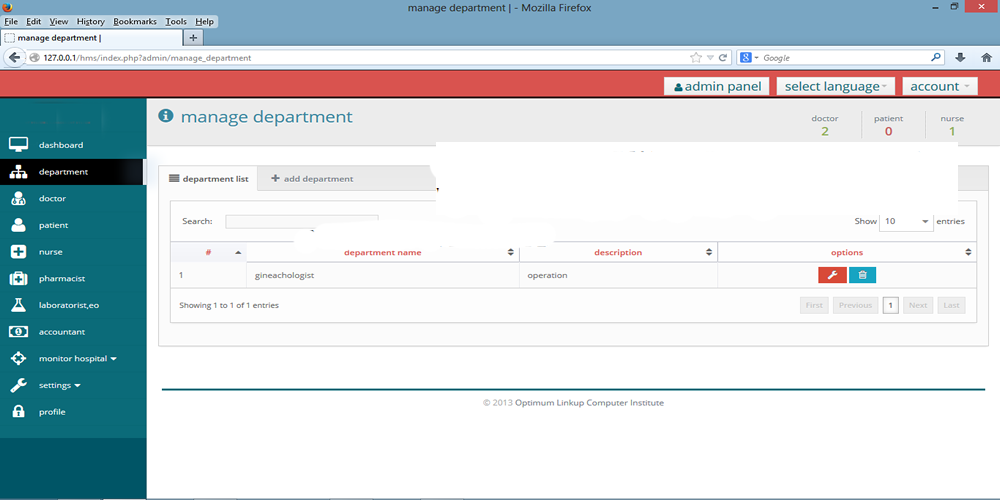Open the account dropdown menu
The width and height of the screenshot is (1000, 500).
pos(939,86)
